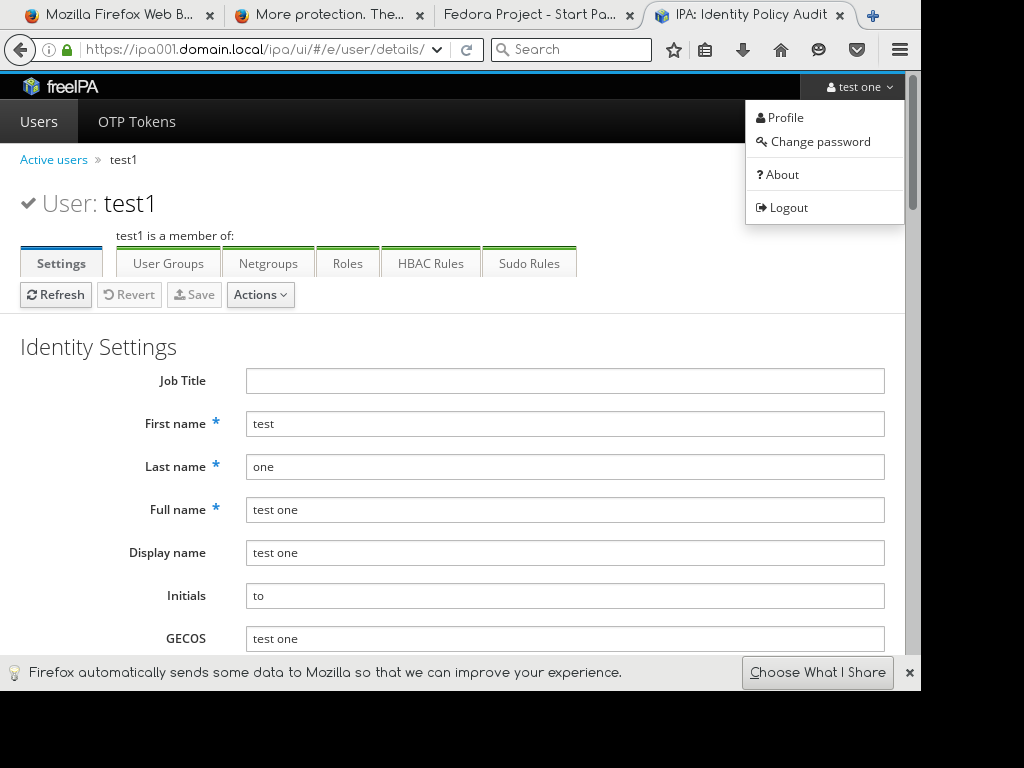Open the HBAC Rules tab
The width and height of the screenshot is (1024, 768).
tap(431, 263)
